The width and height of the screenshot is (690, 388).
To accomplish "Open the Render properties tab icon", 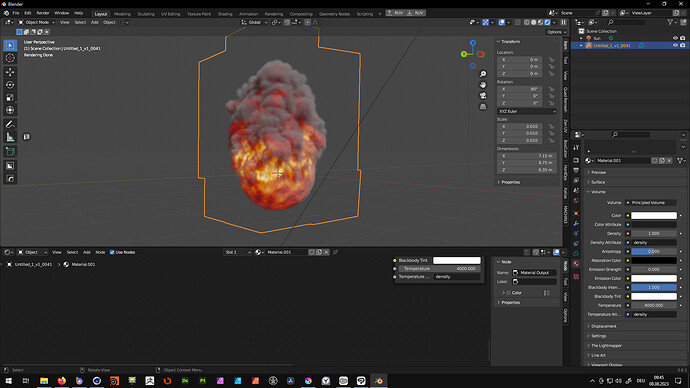I will (576, 160).
